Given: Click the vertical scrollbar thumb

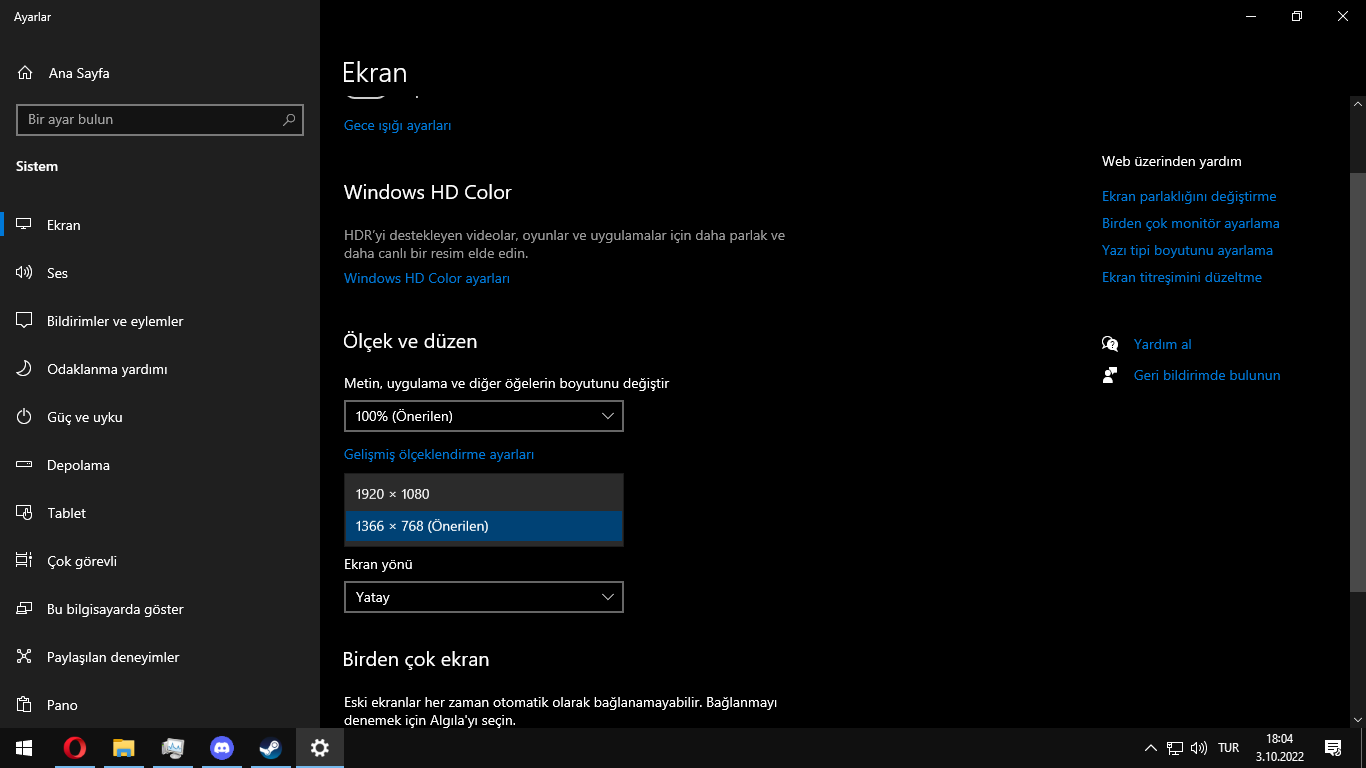Looking at the screenshot, I should [x=1358, y=383].
